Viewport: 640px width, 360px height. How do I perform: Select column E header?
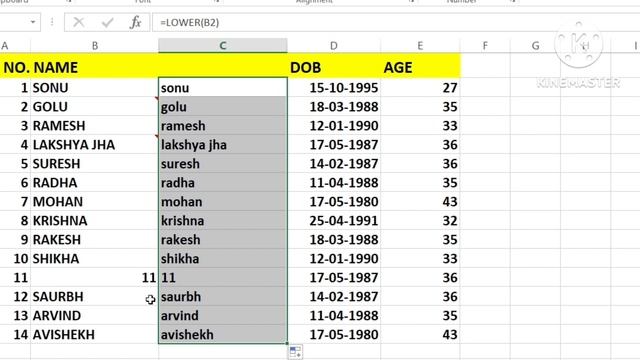coord(420,46)
